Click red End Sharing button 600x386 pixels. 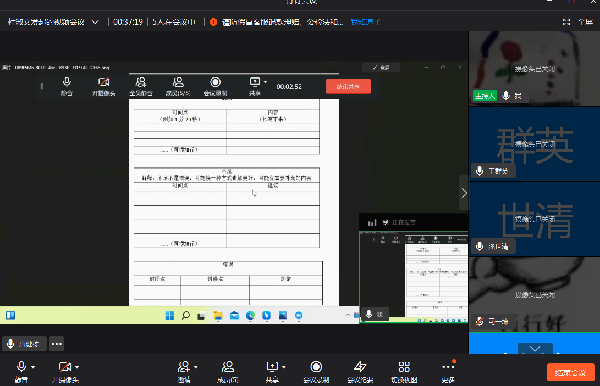coord(348,86)
